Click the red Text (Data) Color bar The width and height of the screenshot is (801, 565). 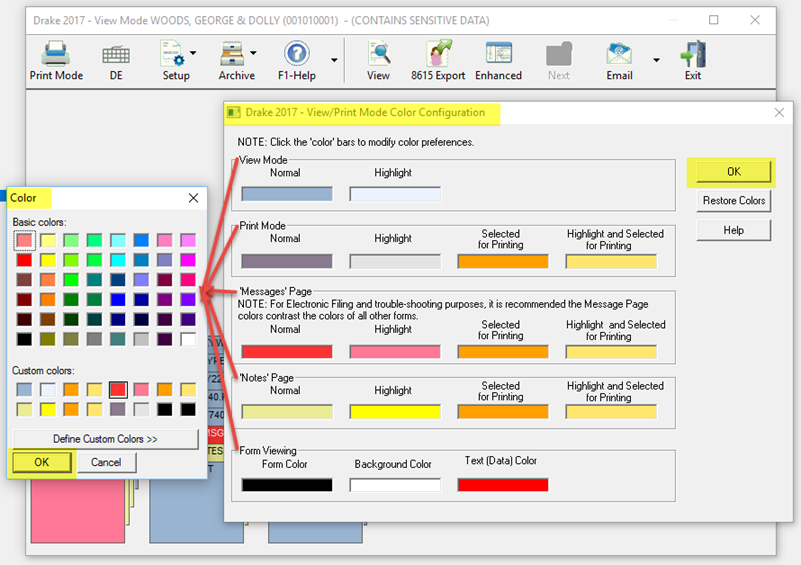click(503, 485)
